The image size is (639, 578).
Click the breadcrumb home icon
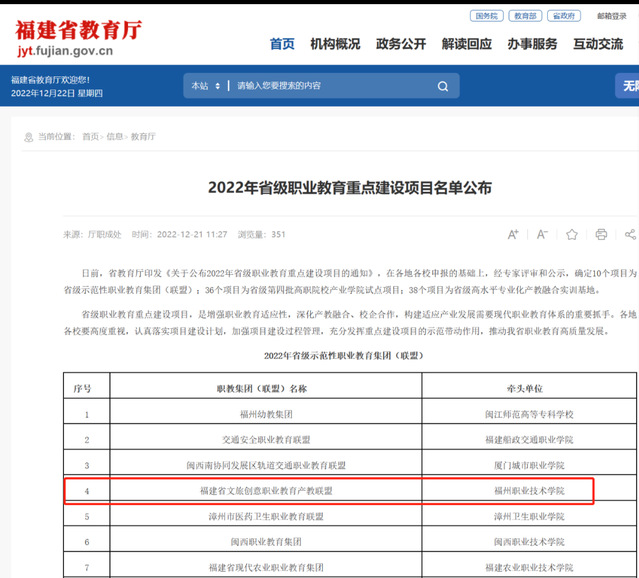pos(27,136)
